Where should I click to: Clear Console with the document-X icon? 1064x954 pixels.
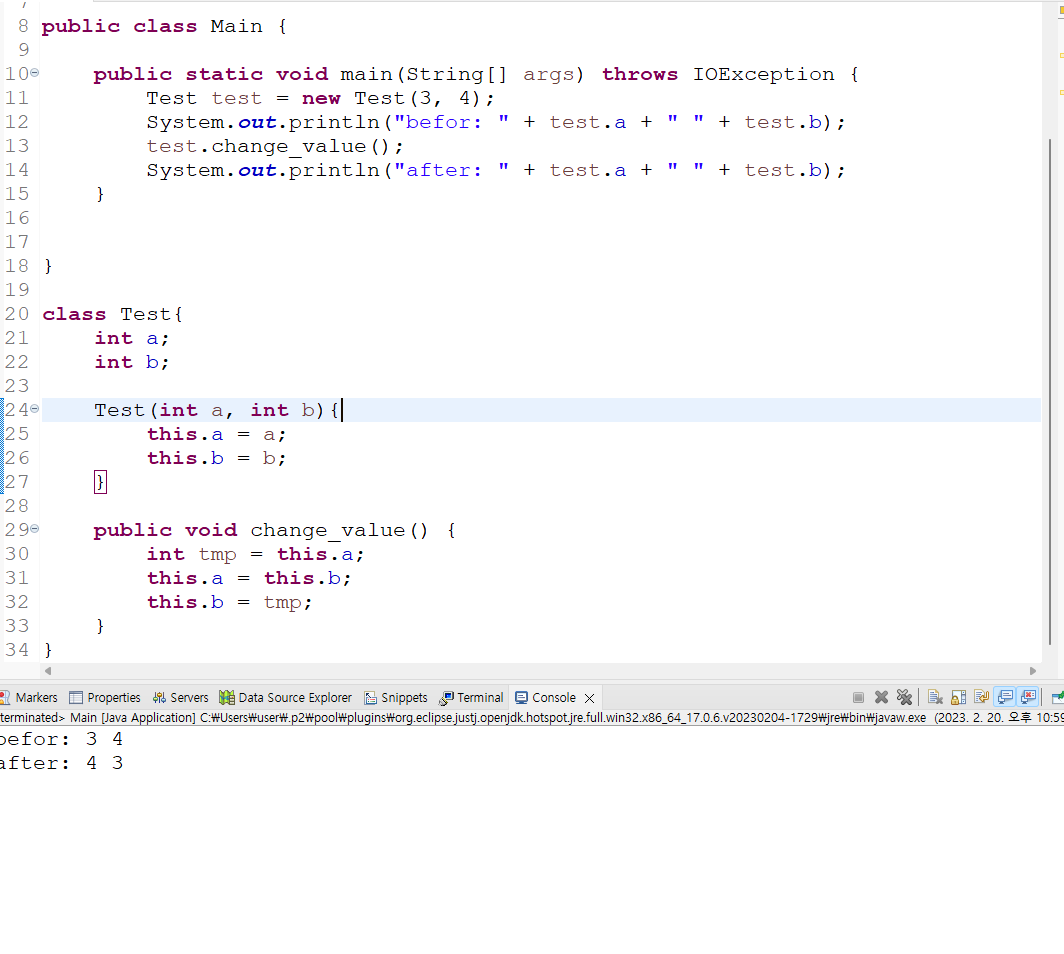[935, 698]
